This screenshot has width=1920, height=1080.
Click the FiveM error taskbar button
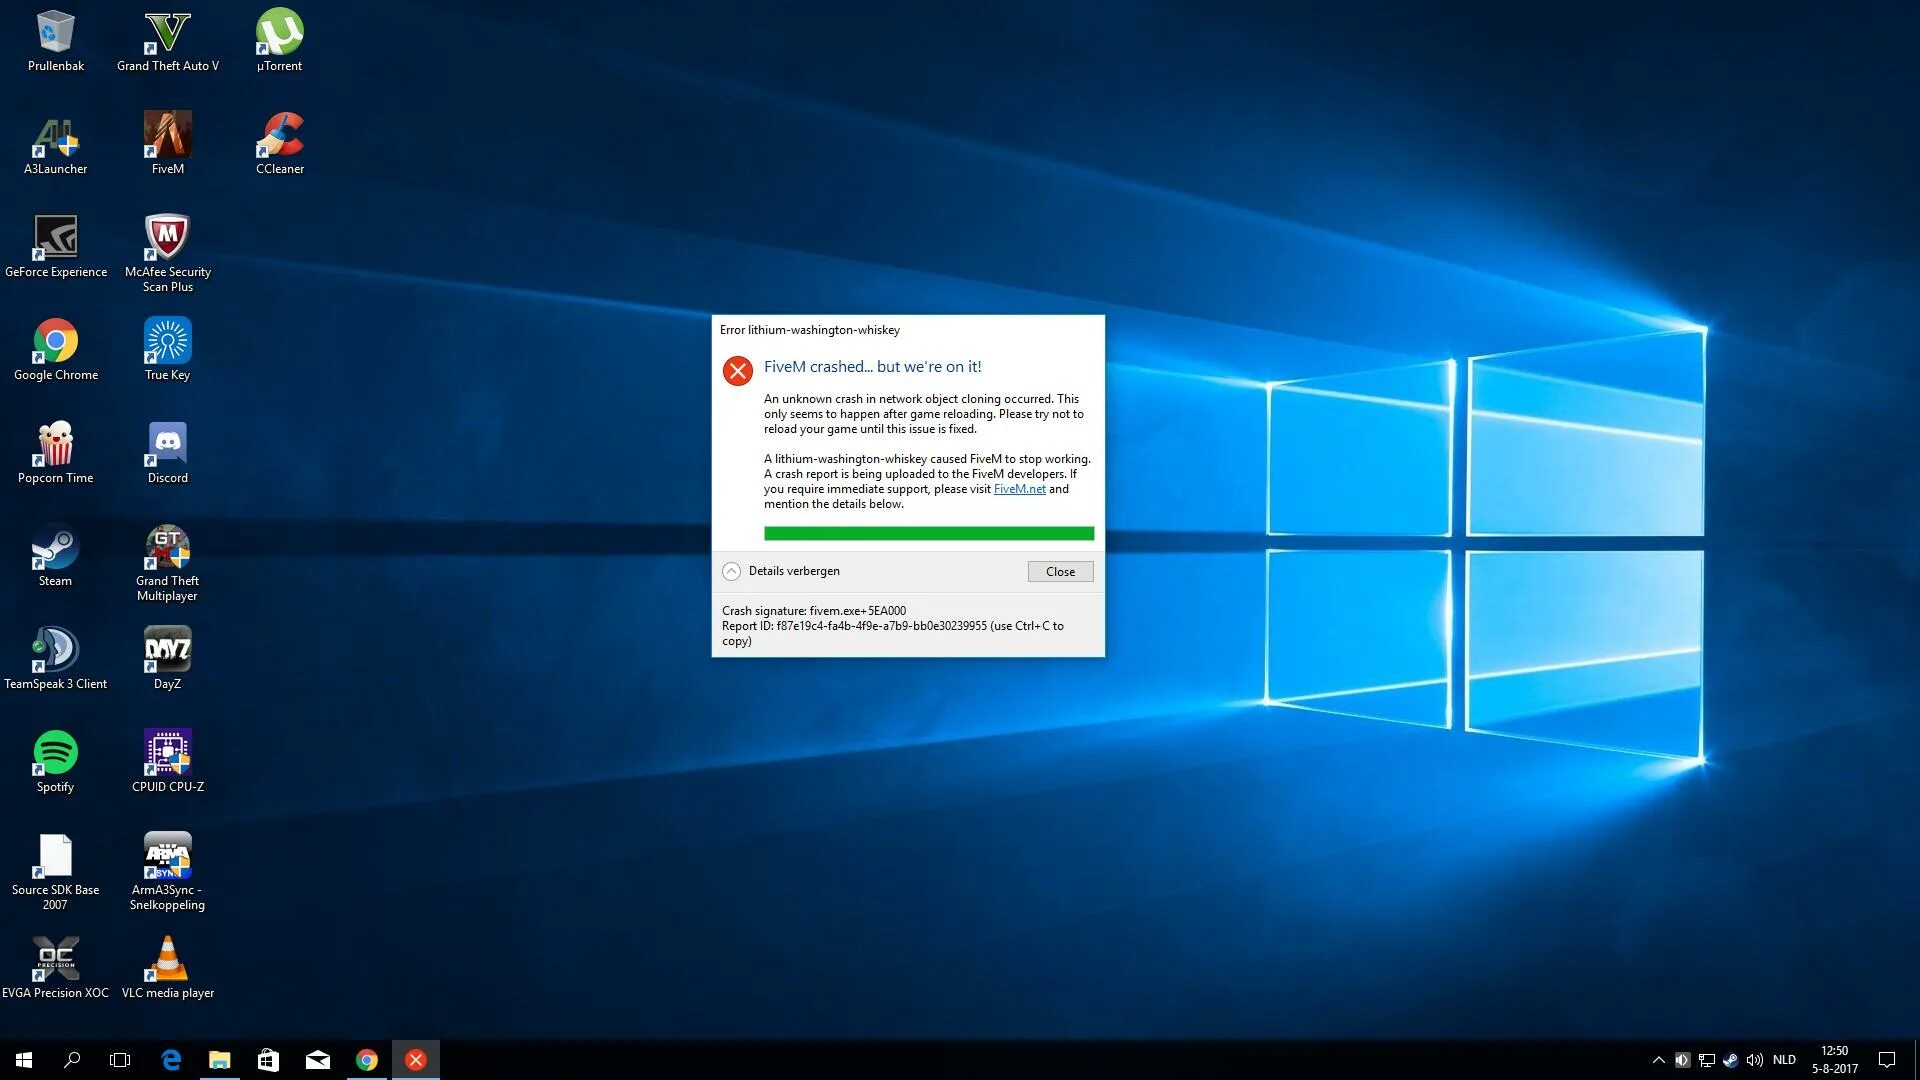[416, 1060]
